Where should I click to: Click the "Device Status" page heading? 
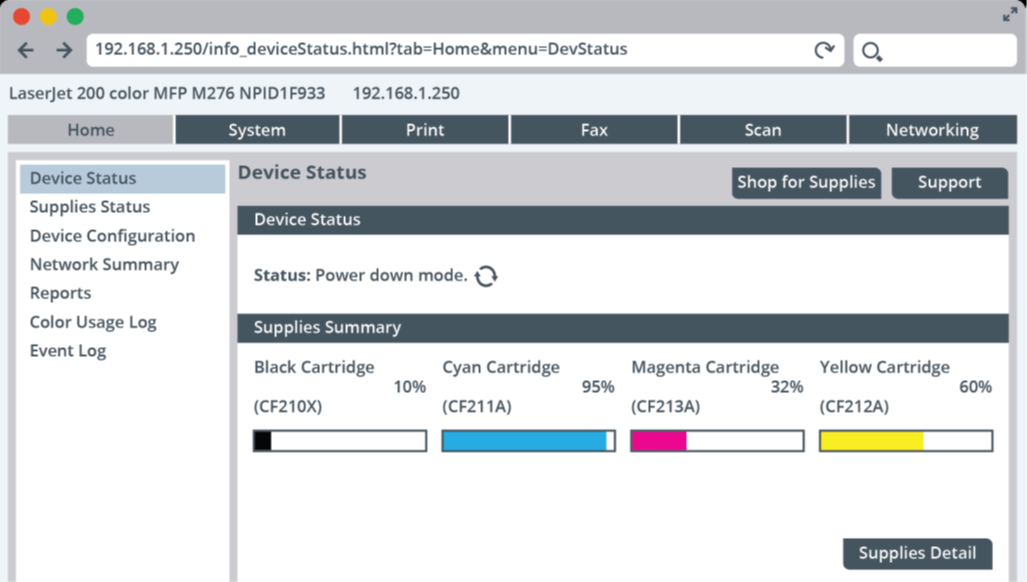point(302,173)
